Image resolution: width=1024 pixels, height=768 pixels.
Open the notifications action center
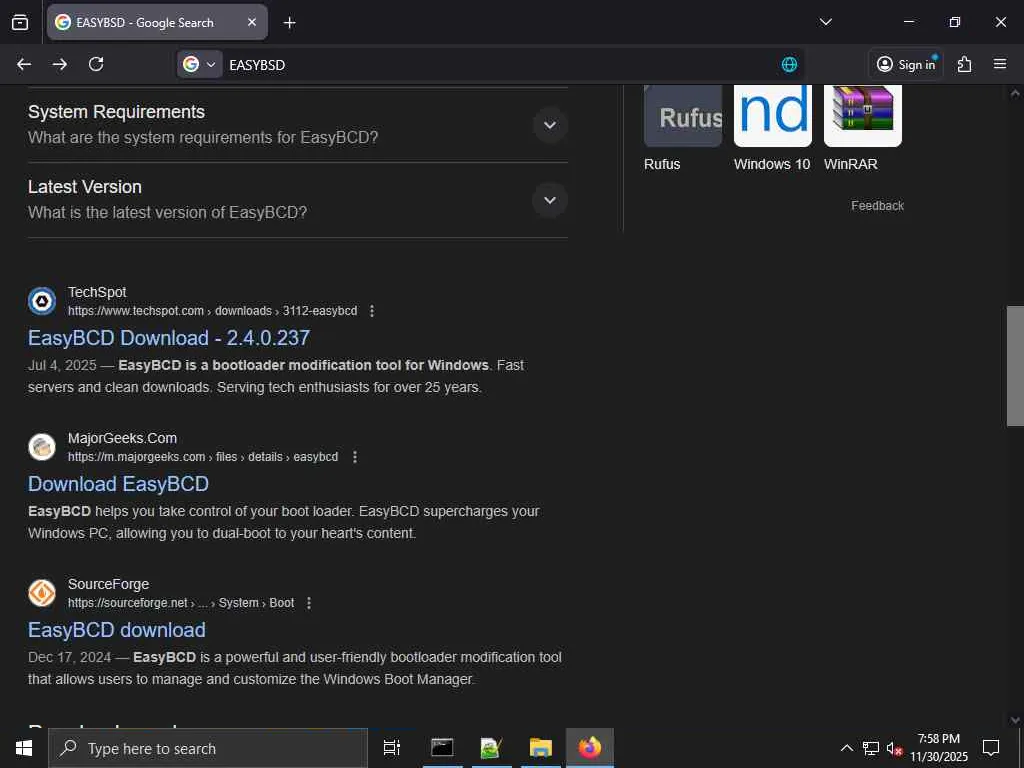click(x=991, y=748)
